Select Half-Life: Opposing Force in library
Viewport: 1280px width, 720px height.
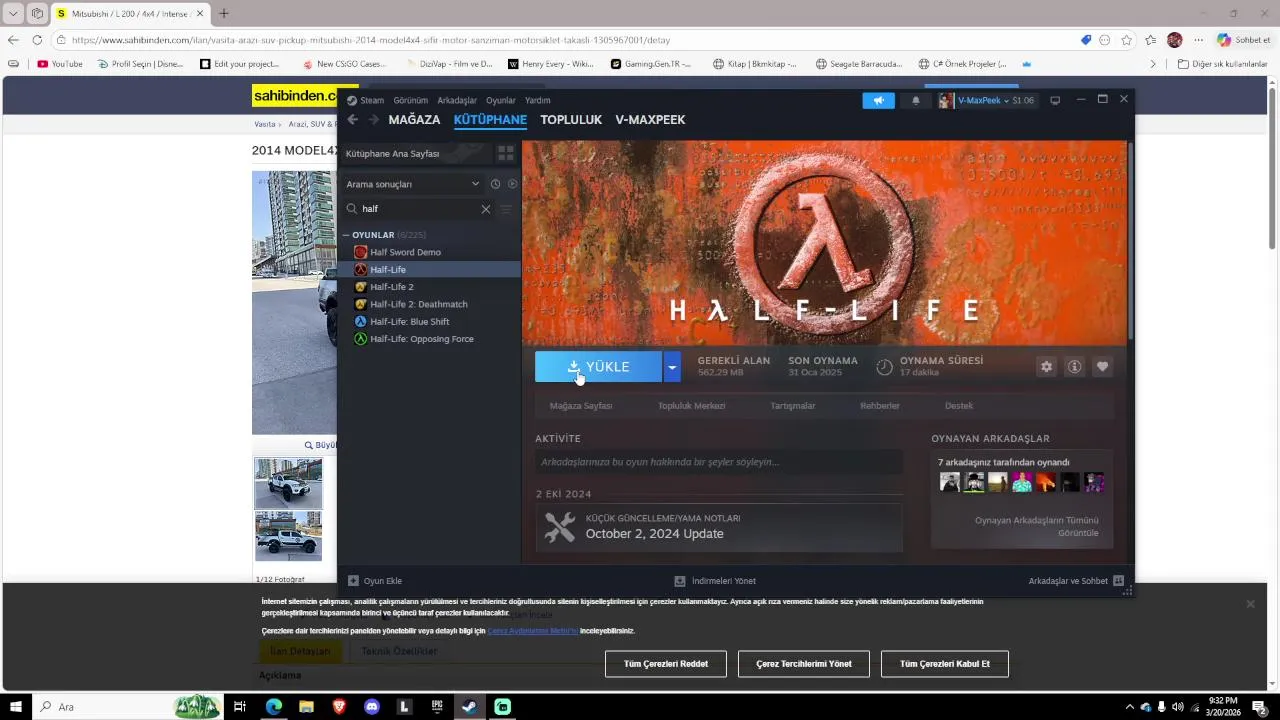[x=429, y=339]
